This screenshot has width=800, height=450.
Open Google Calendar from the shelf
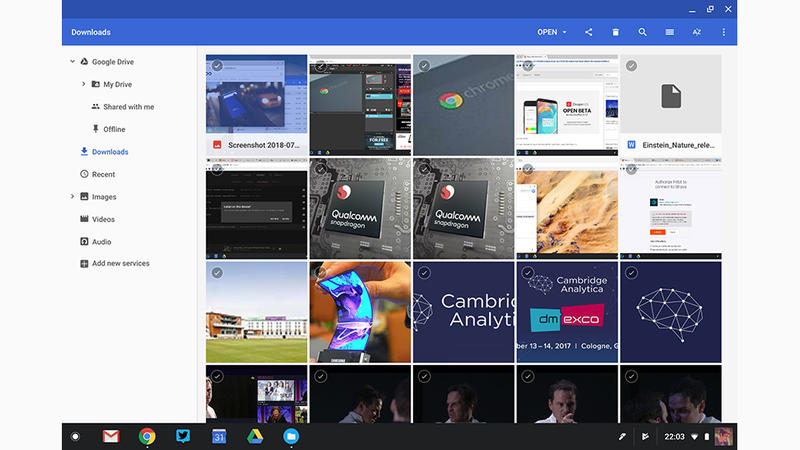[219, 436]
